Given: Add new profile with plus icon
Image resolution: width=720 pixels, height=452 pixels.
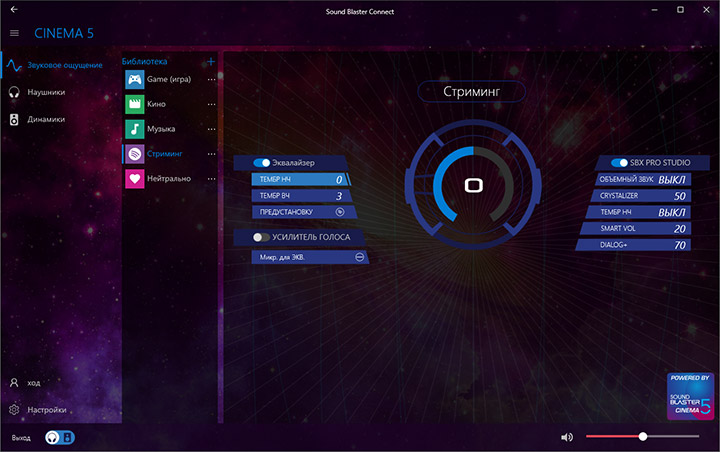Looking at the screenshot, I should coord(211,62).
